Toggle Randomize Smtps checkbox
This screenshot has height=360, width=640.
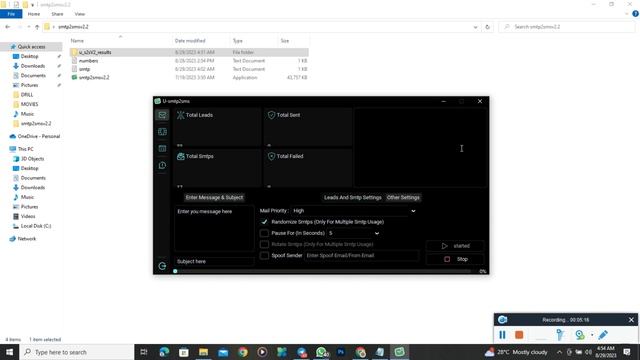click(x=264, y=222)
